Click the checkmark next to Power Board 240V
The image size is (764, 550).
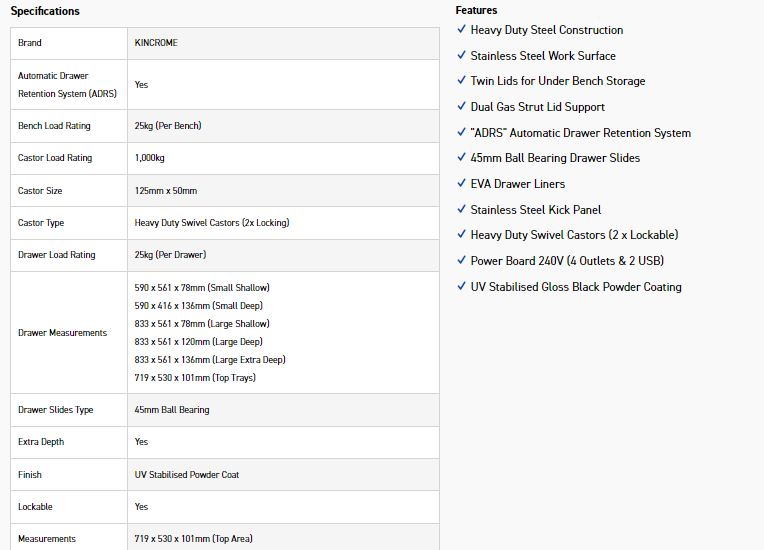(461, 261)
